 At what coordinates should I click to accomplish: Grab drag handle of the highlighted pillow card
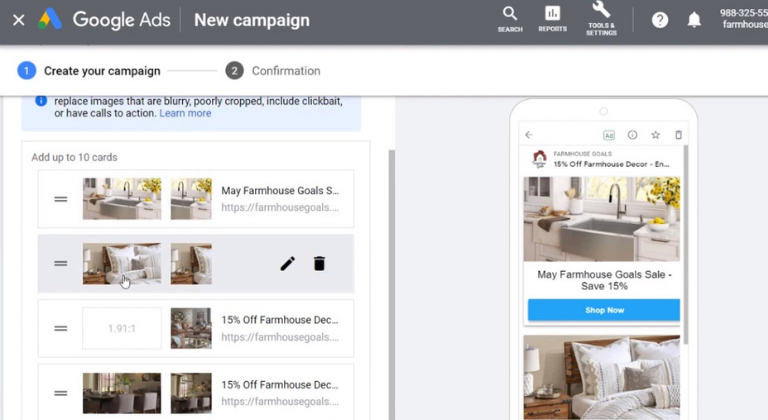coord(61,264)
